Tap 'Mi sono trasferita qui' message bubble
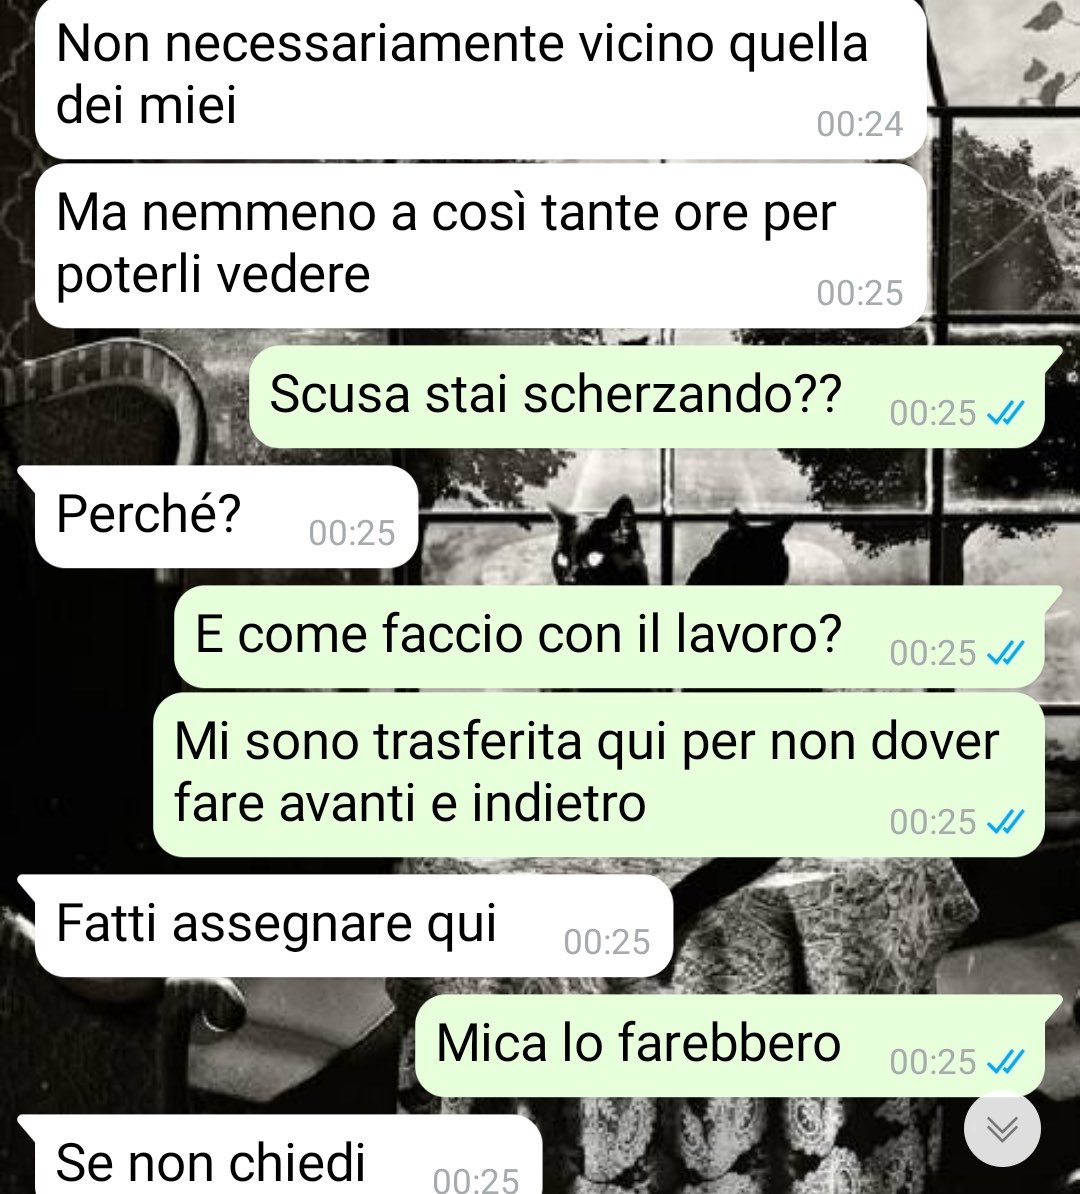1080x1194 pixels. click(x=599, y=775)
